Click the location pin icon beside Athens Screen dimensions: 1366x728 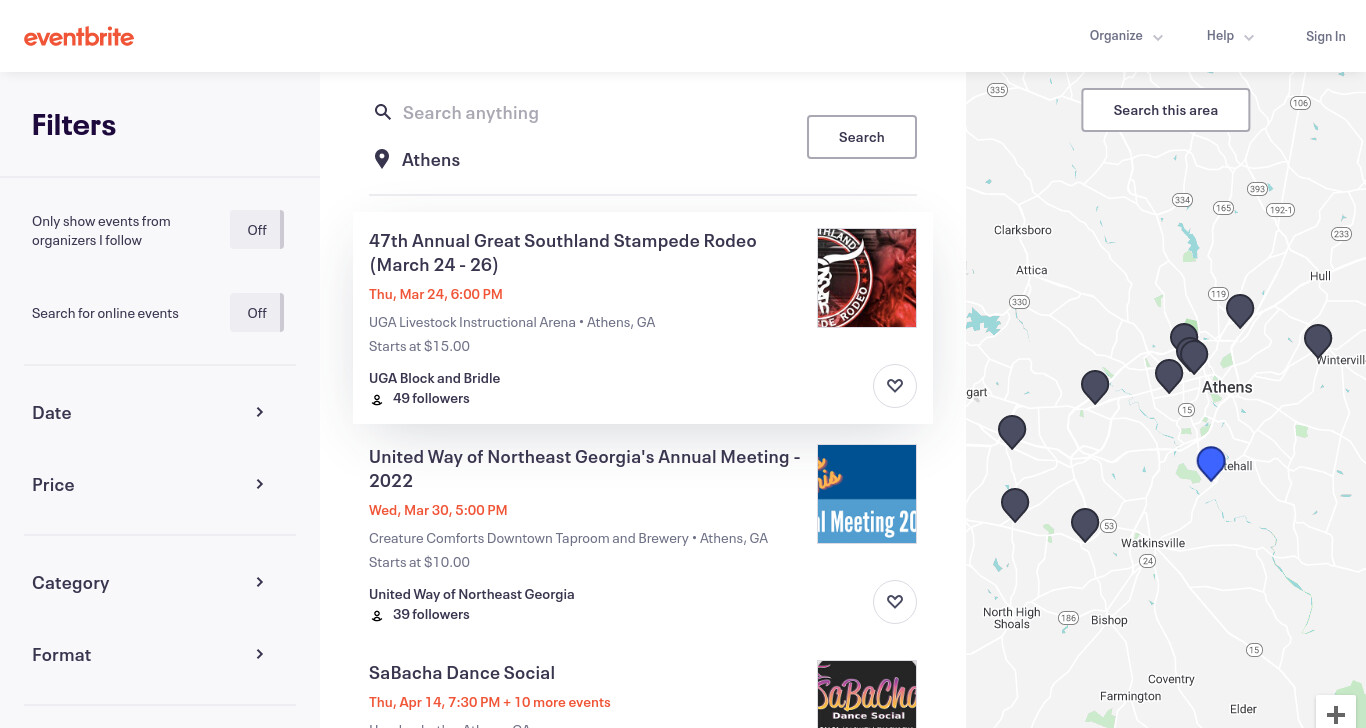coord(382,159)
